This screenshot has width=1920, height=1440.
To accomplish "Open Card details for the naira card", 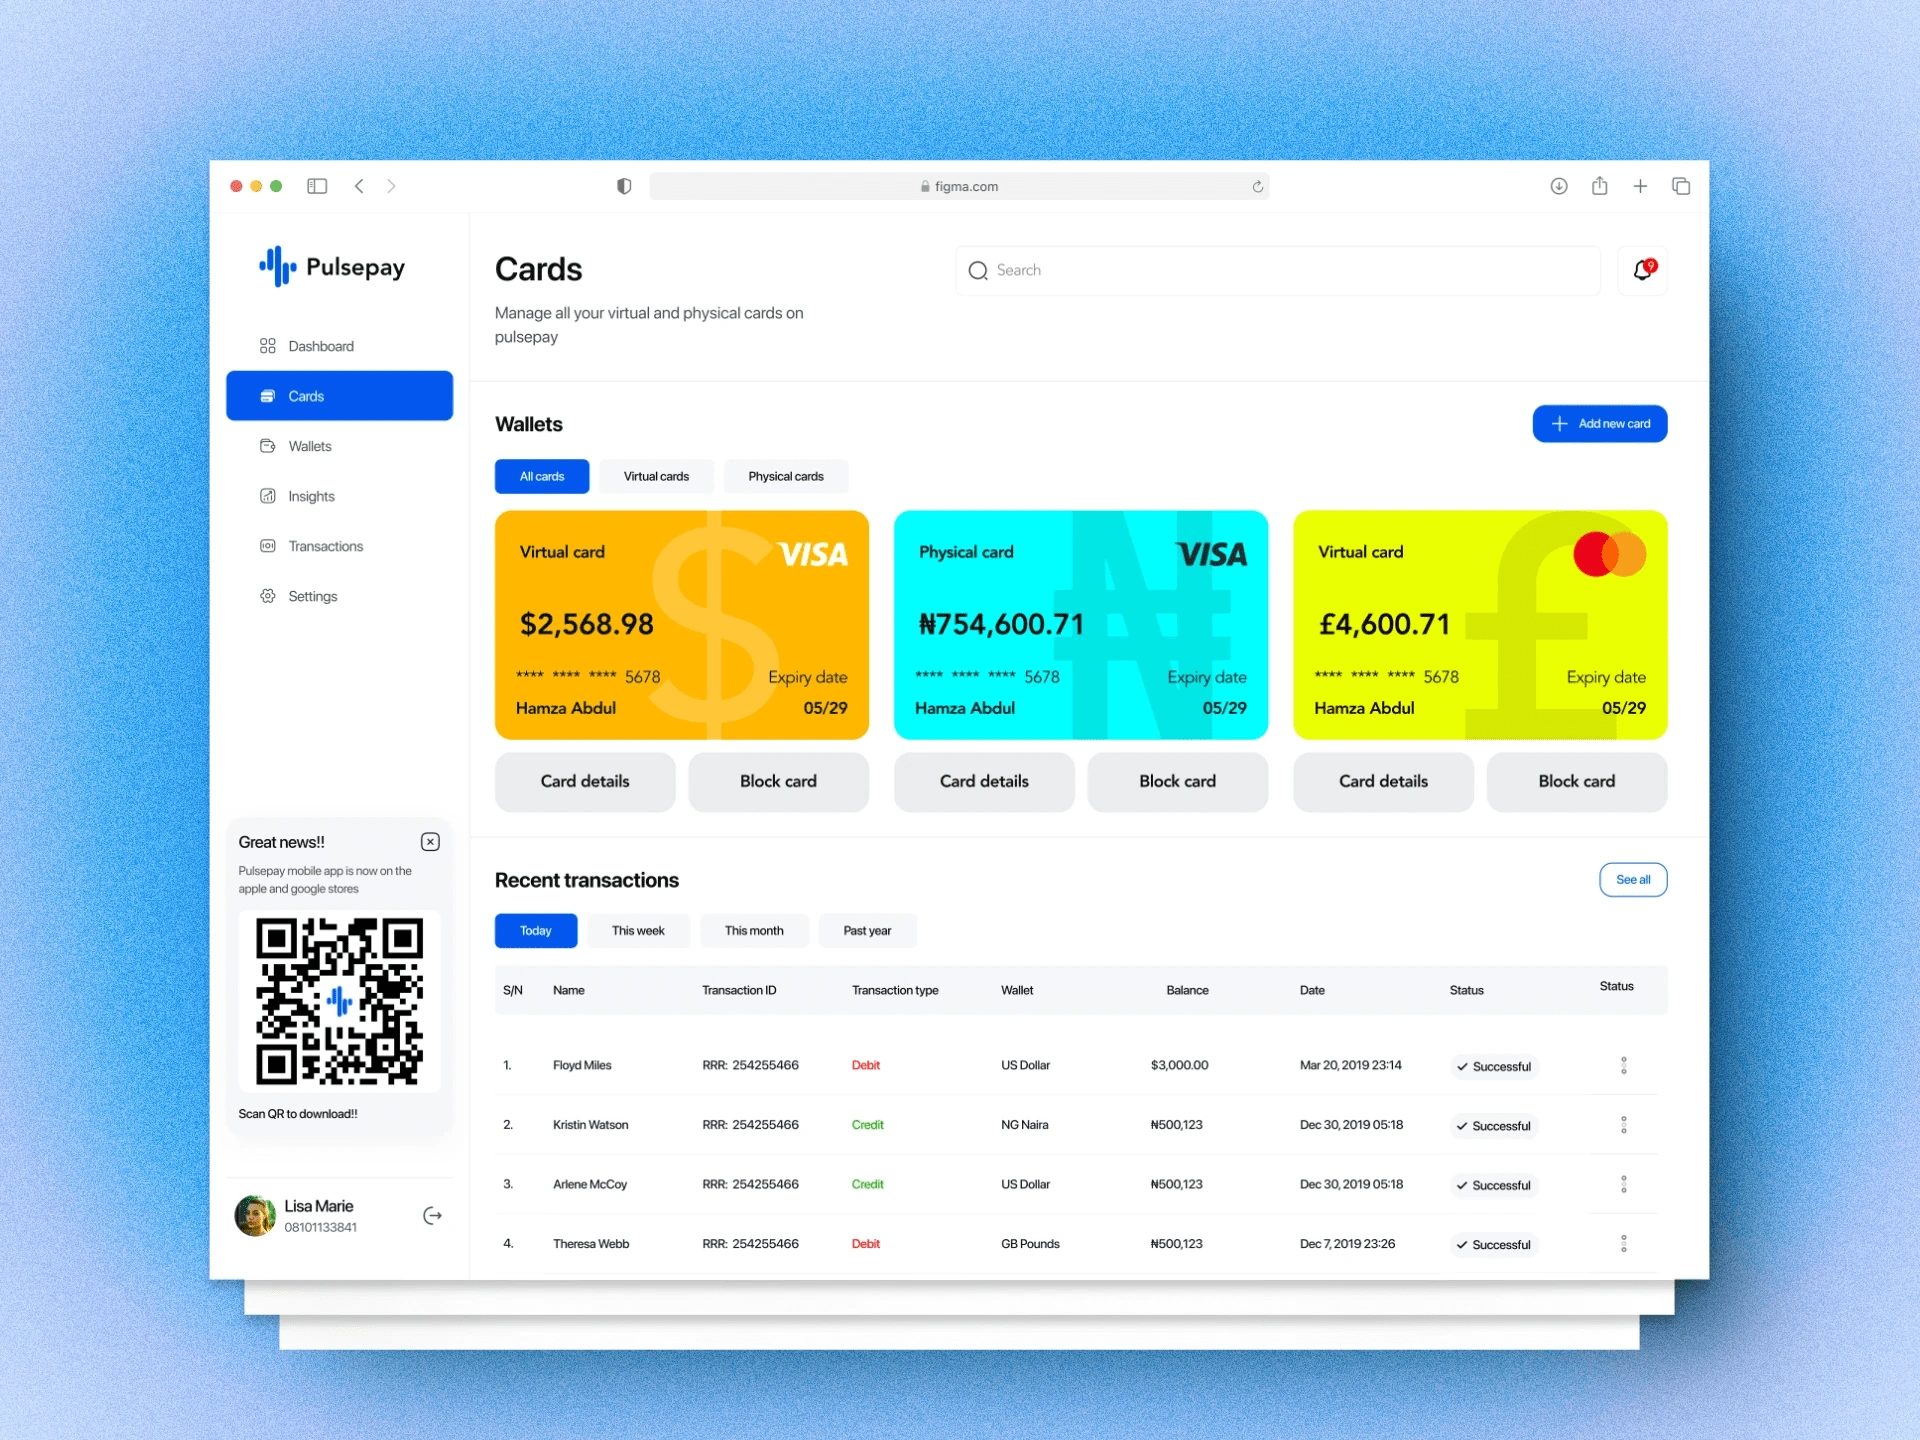I will point(984,782).
